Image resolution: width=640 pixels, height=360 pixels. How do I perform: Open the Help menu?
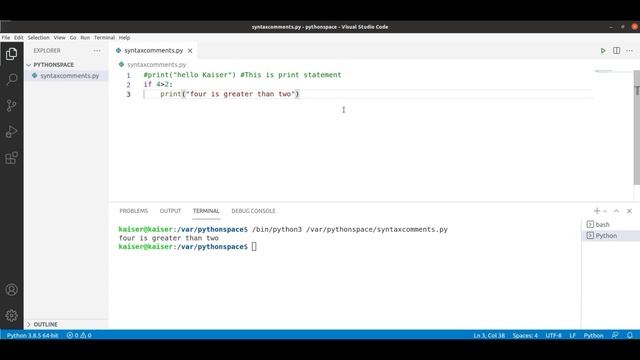[124, 38]
